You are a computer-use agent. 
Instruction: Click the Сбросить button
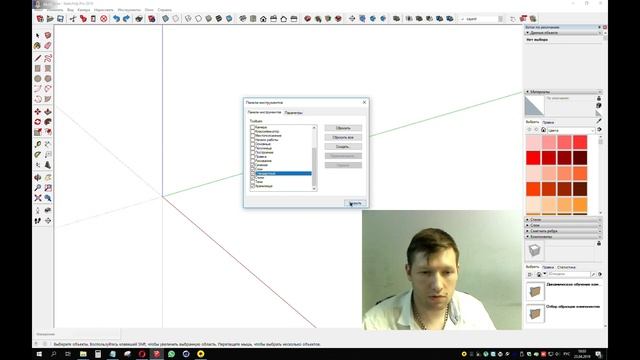click(x=343, y=128)
